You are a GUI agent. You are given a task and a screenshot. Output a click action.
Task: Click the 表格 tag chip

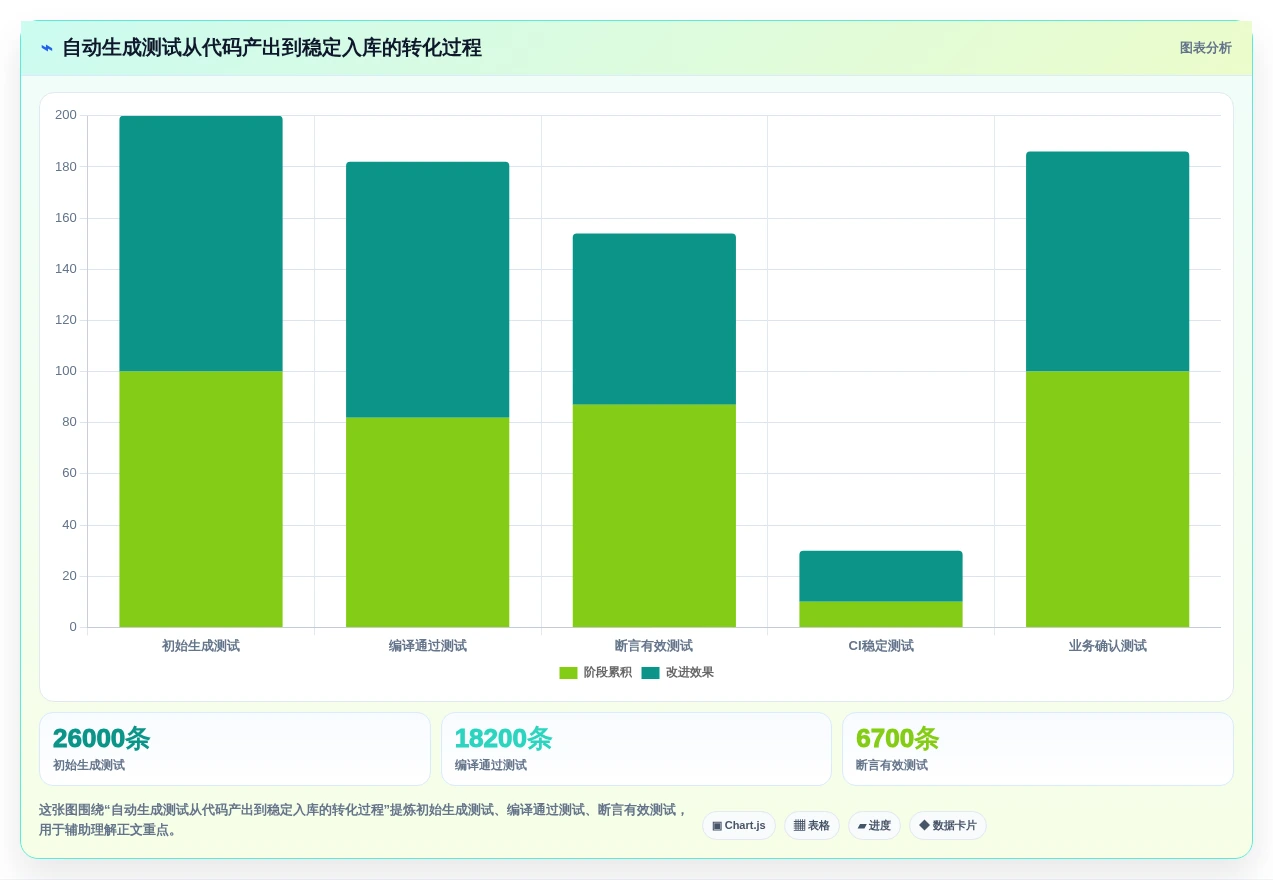pos(812,826)
